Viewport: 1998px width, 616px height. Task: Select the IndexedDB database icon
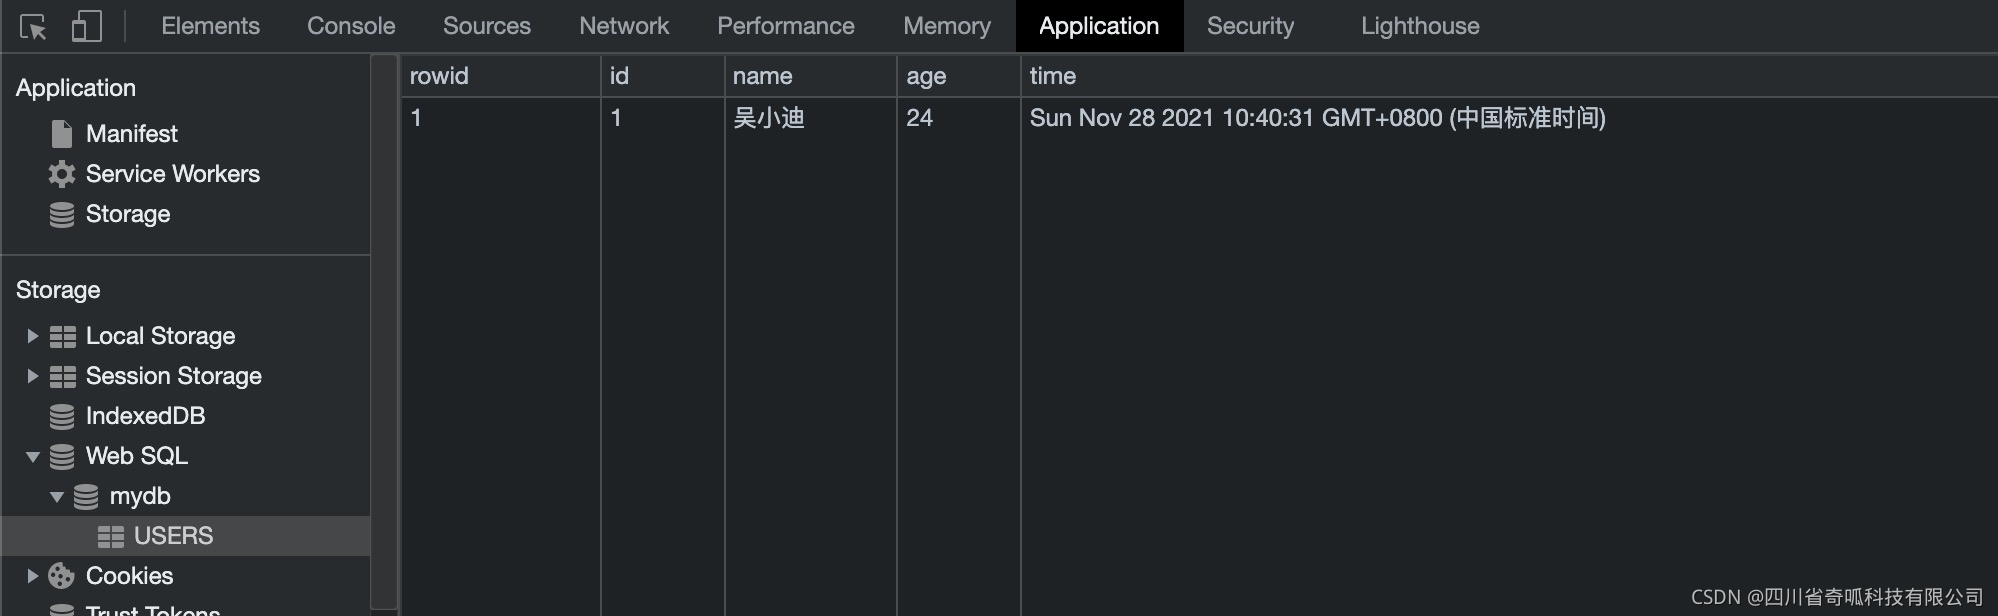pos(62,416)
